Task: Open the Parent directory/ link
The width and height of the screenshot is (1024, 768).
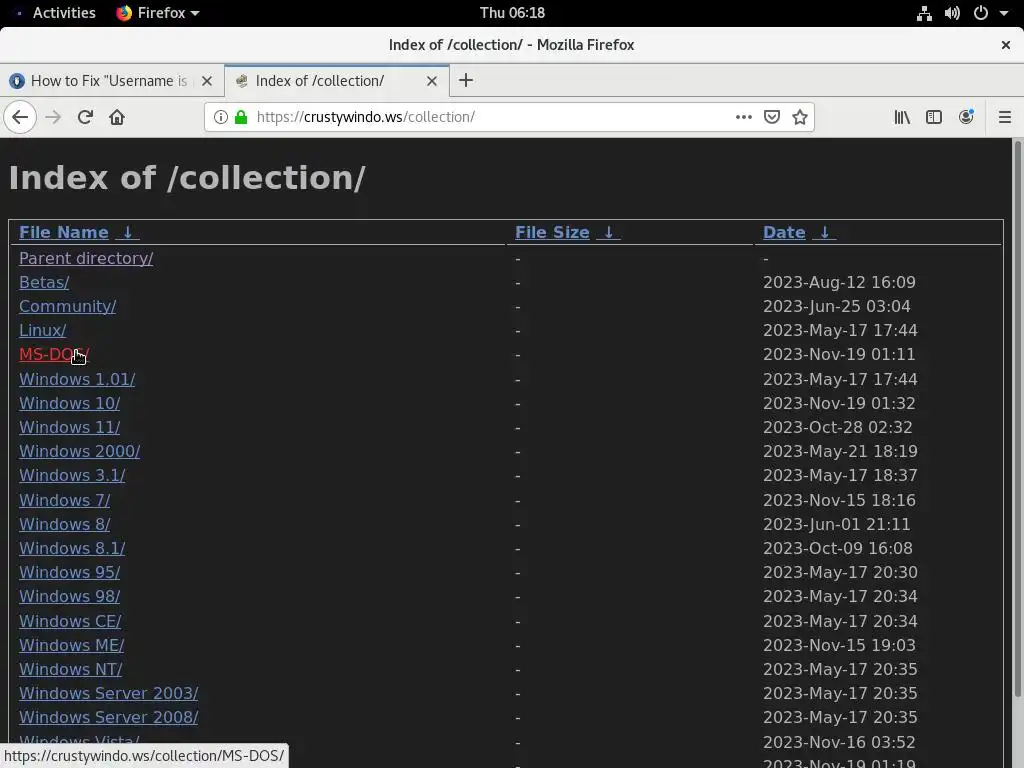Action: click(x=86, y=259)
